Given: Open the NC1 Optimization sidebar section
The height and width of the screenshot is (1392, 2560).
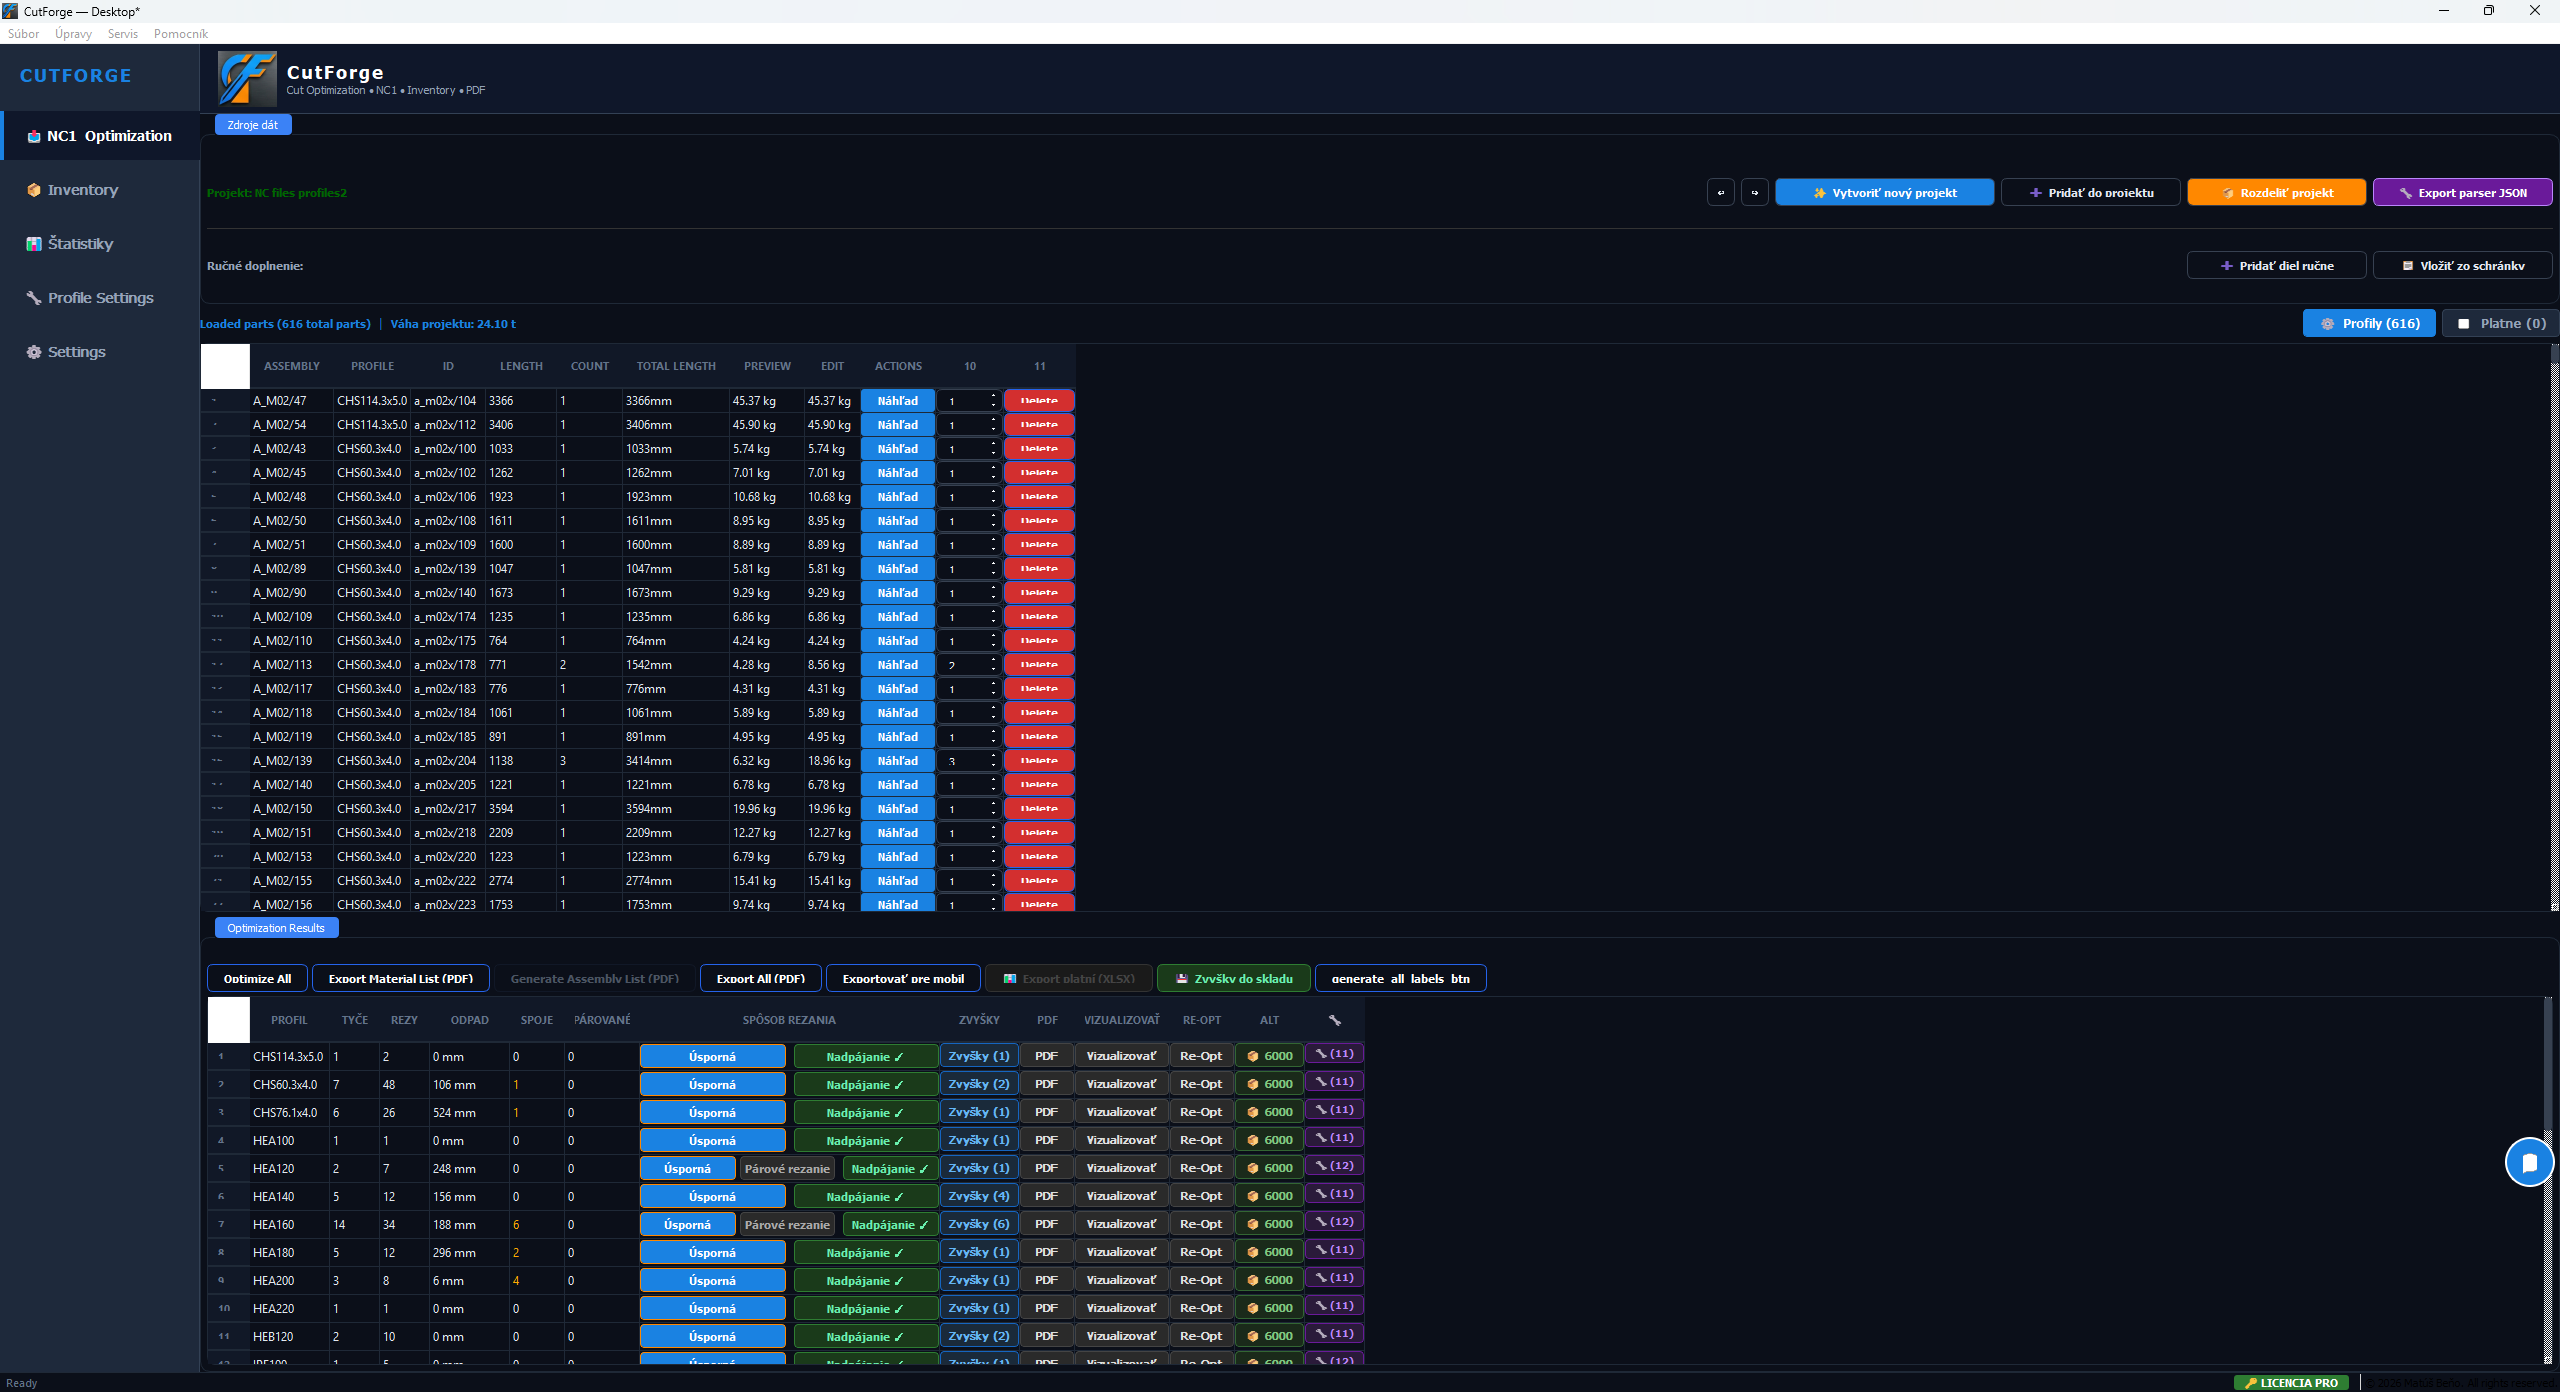Looking at the screenshot, I should (x=100, y=136).
